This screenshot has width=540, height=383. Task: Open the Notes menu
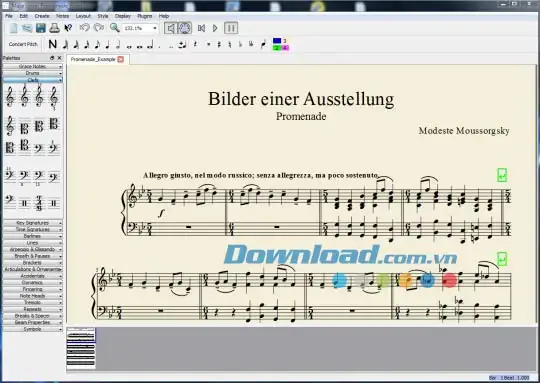tap(62, 16)
